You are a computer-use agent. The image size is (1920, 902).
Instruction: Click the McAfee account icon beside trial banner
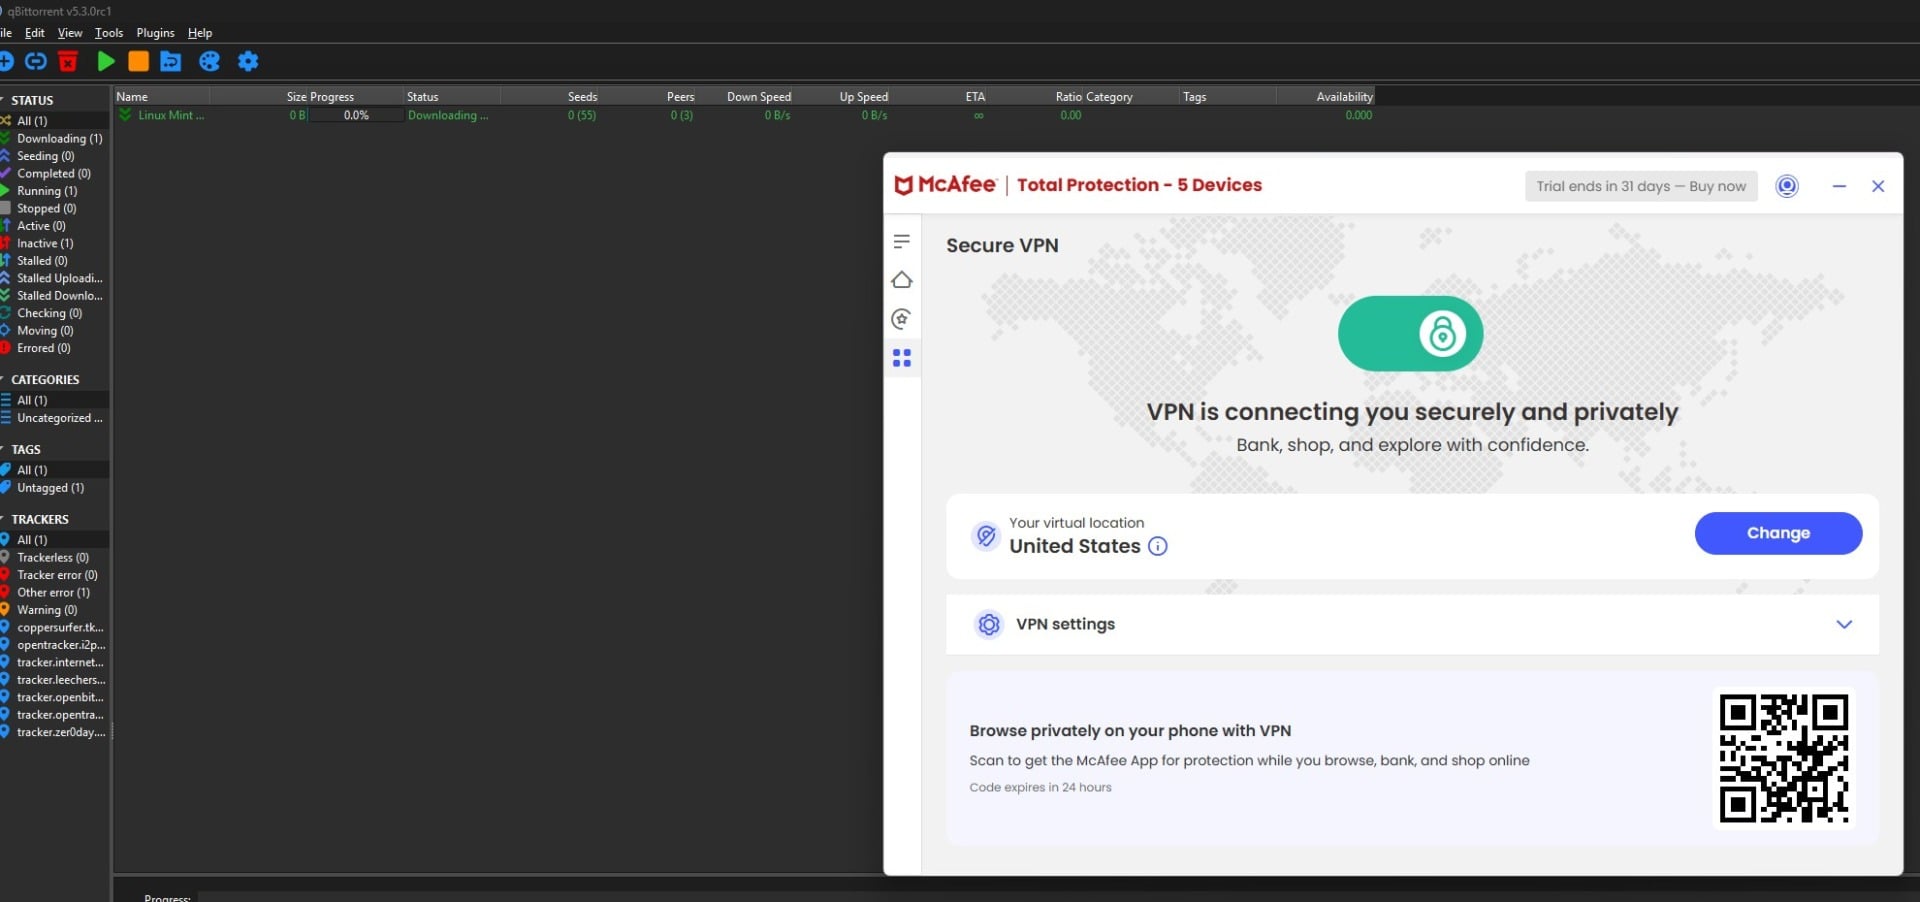1787,186
